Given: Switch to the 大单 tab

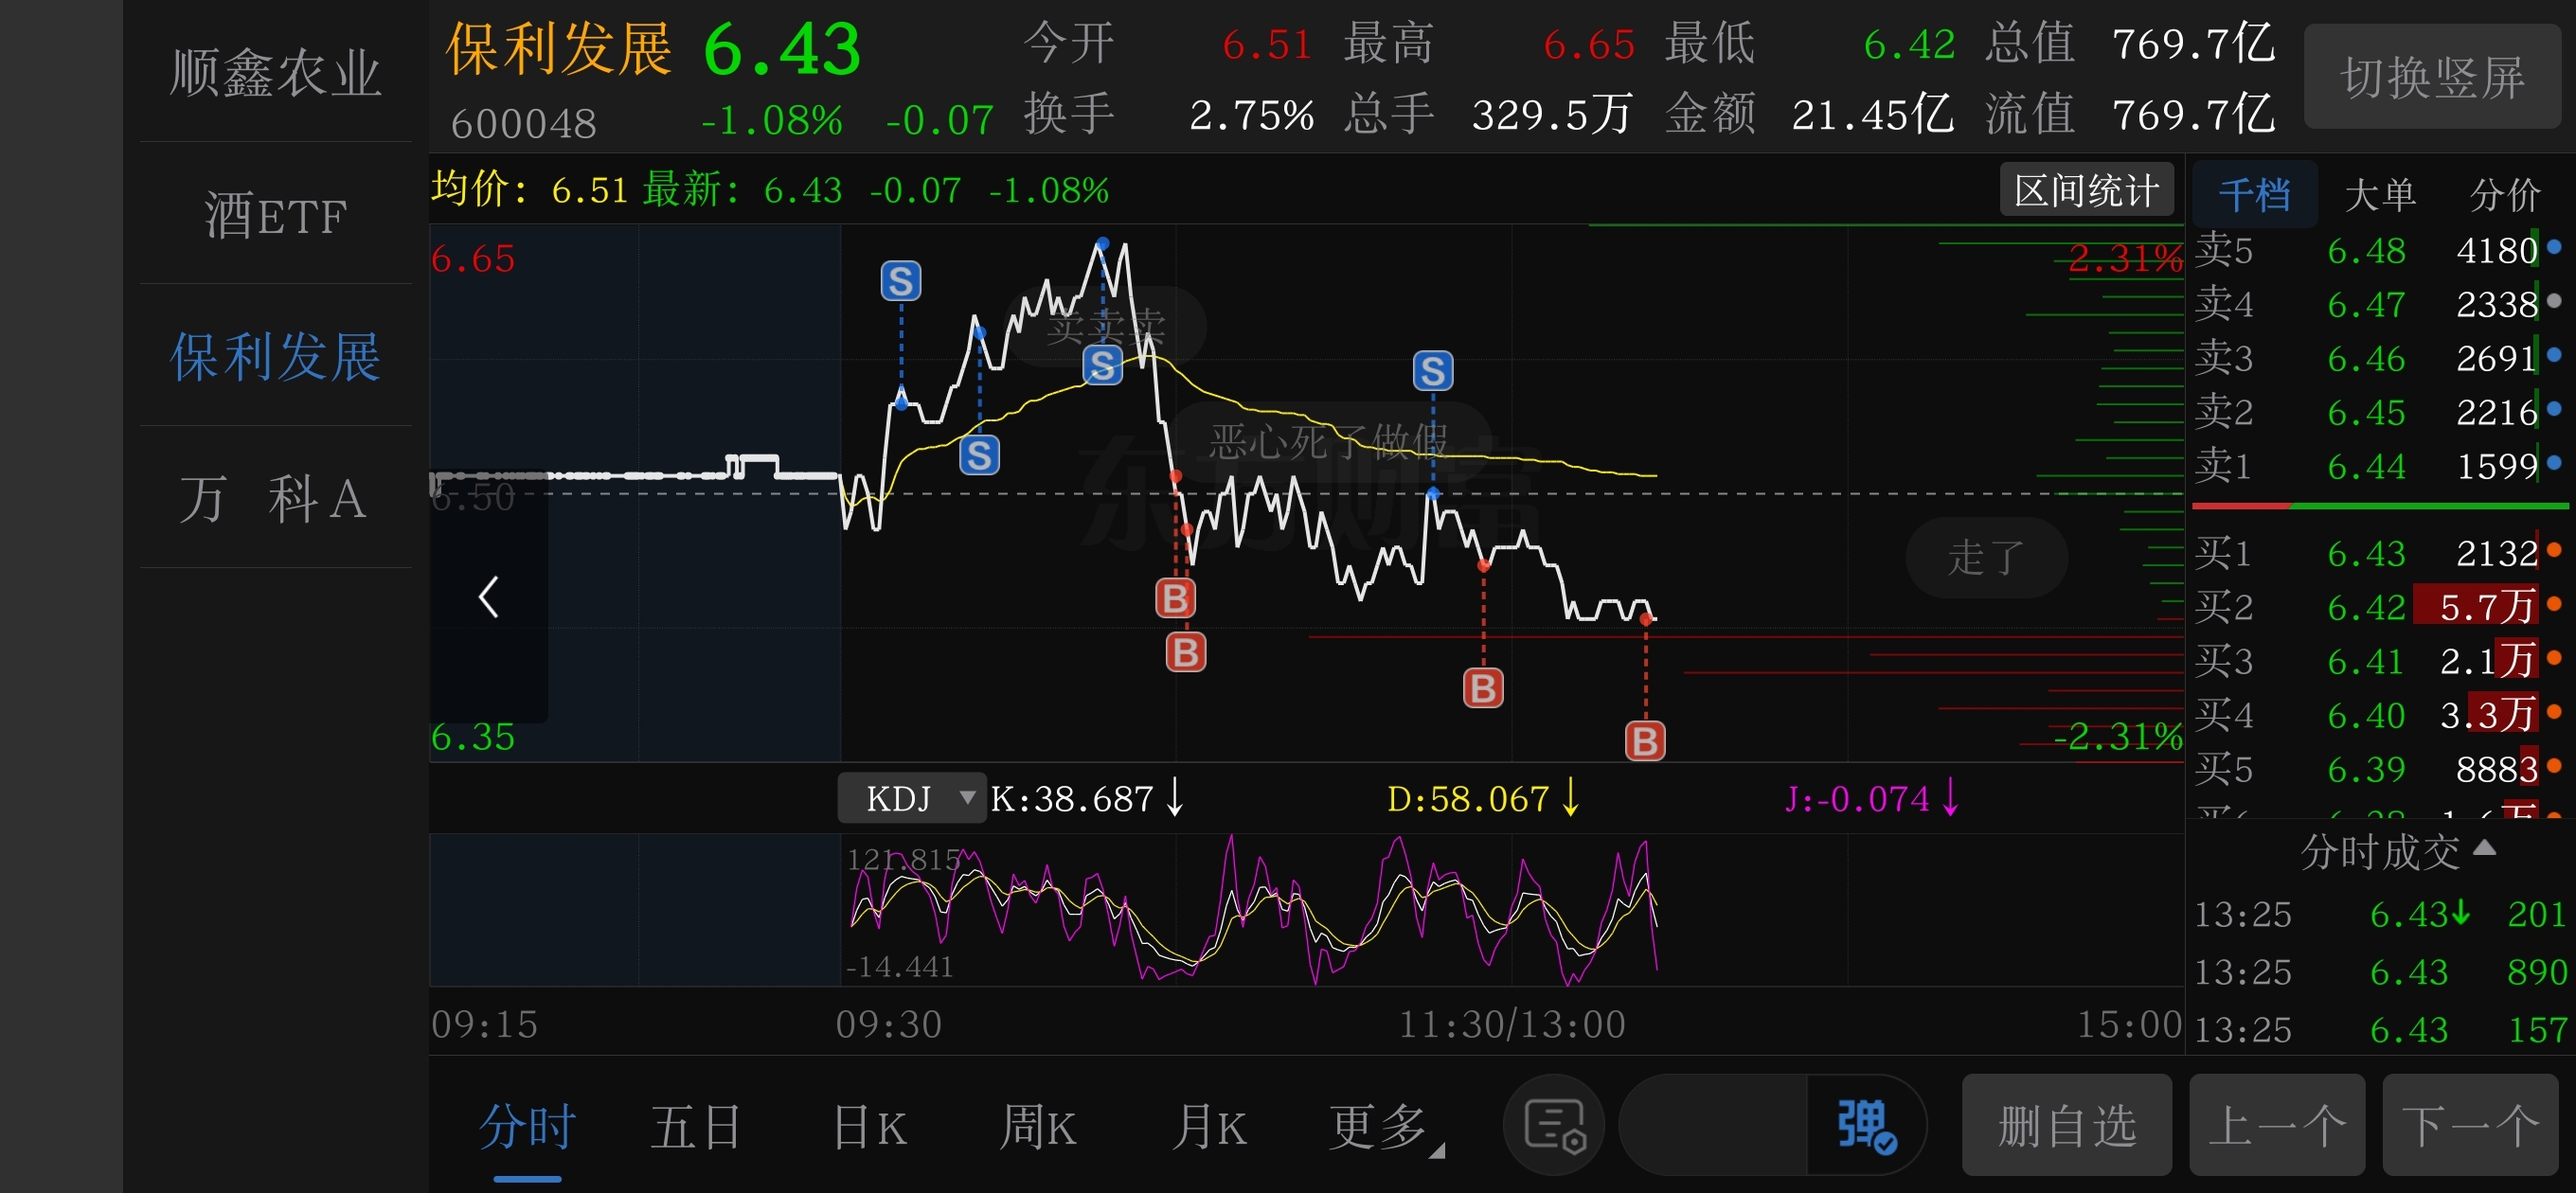Looking at the screenshot, I should click(2379, 194).
